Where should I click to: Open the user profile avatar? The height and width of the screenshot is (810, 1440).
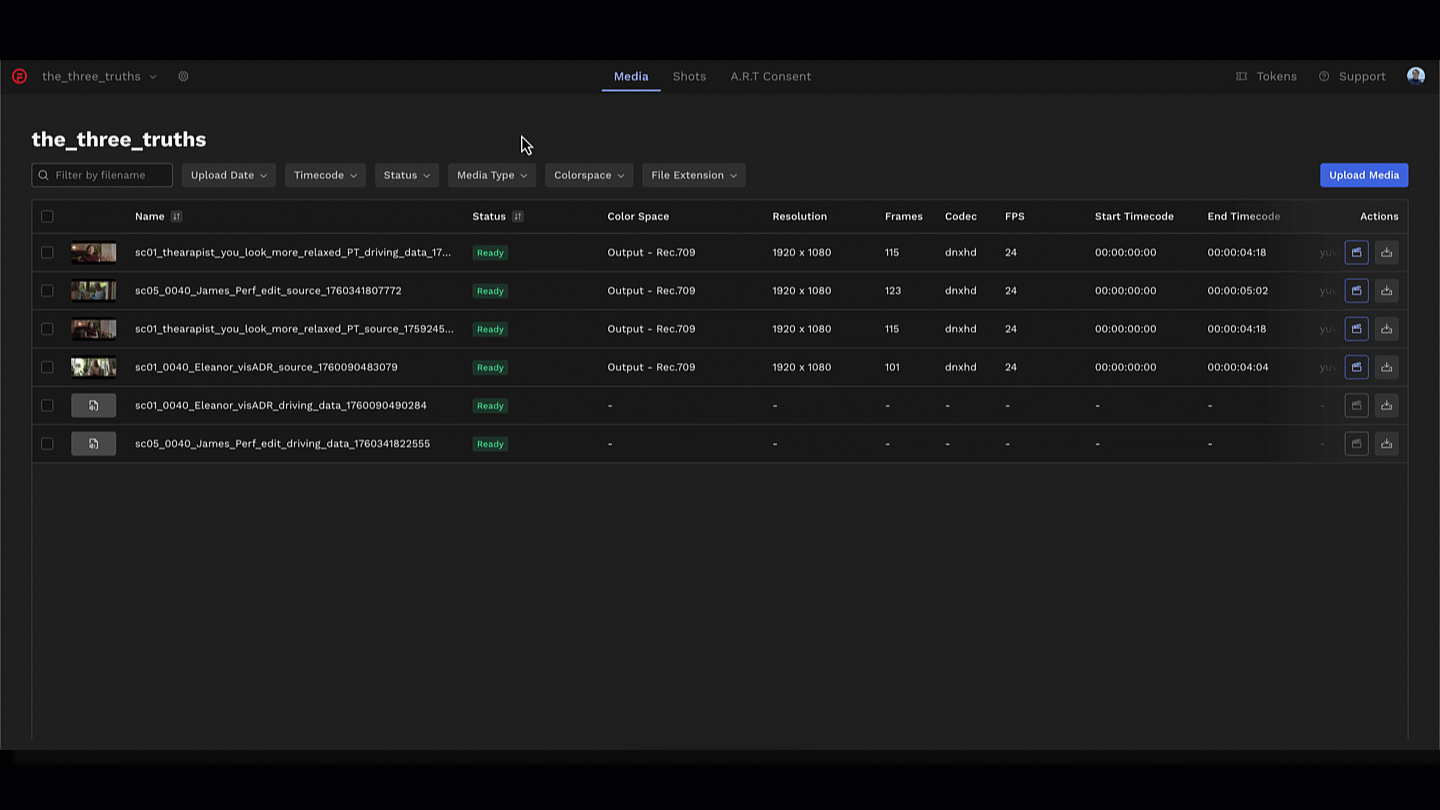coord(1415,76)
